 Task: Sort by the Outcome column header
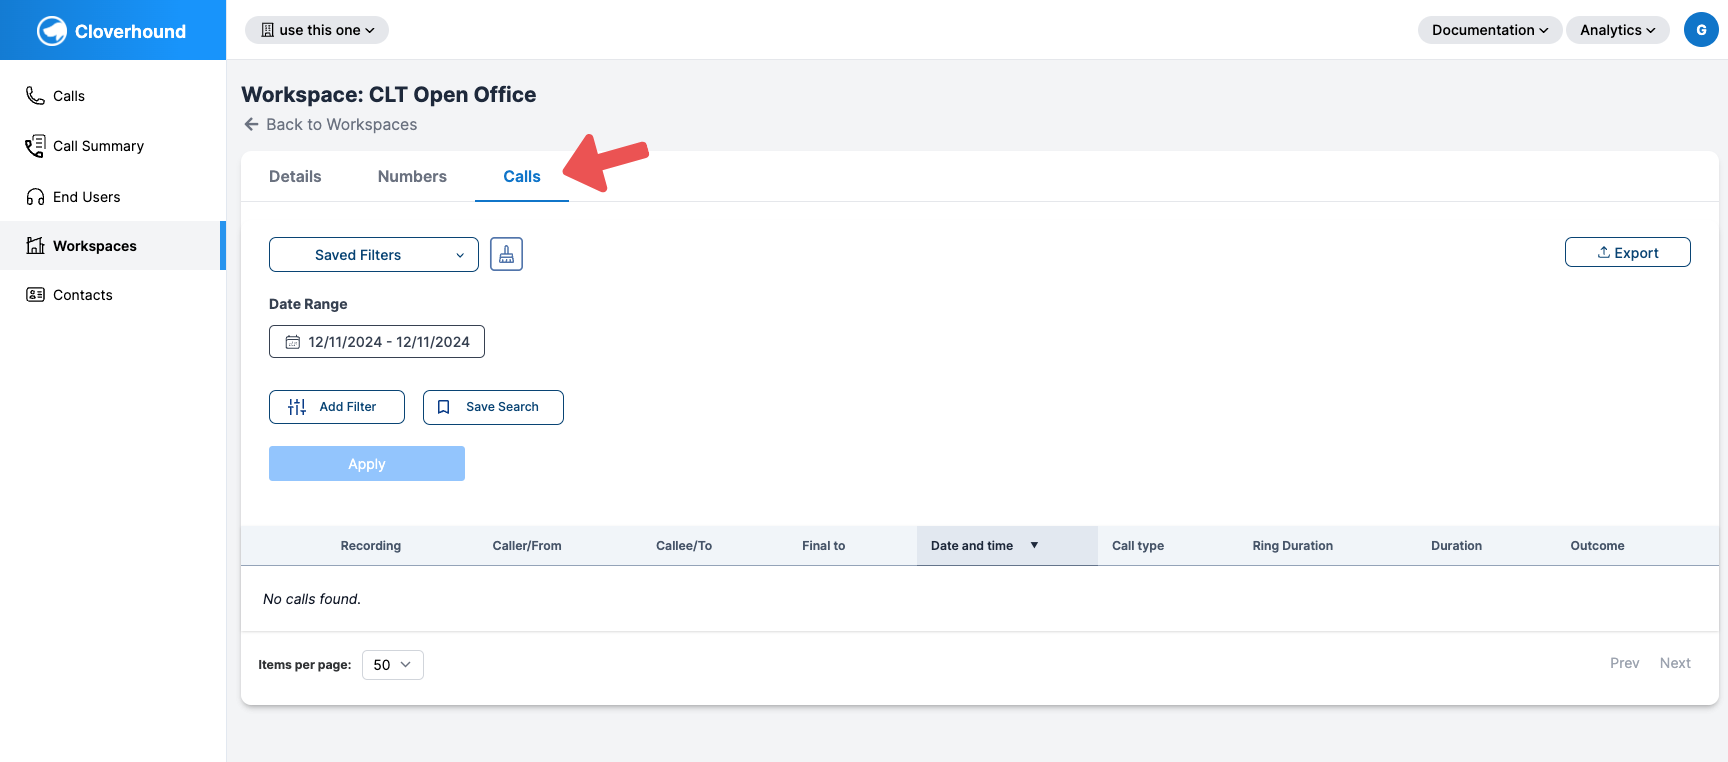point(1597,545)
